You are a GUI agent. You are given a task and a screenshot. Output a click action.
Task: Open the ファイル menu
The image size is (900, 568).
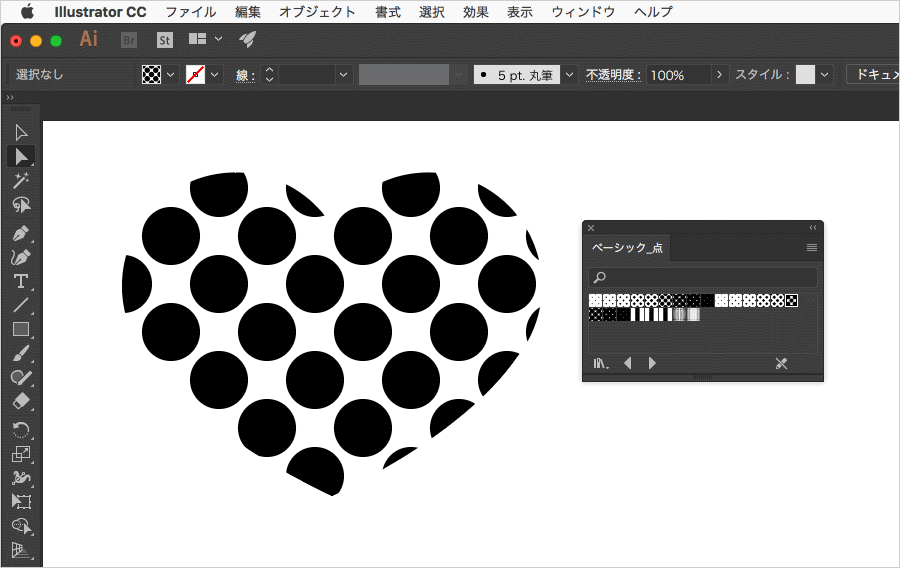(191, 11)
